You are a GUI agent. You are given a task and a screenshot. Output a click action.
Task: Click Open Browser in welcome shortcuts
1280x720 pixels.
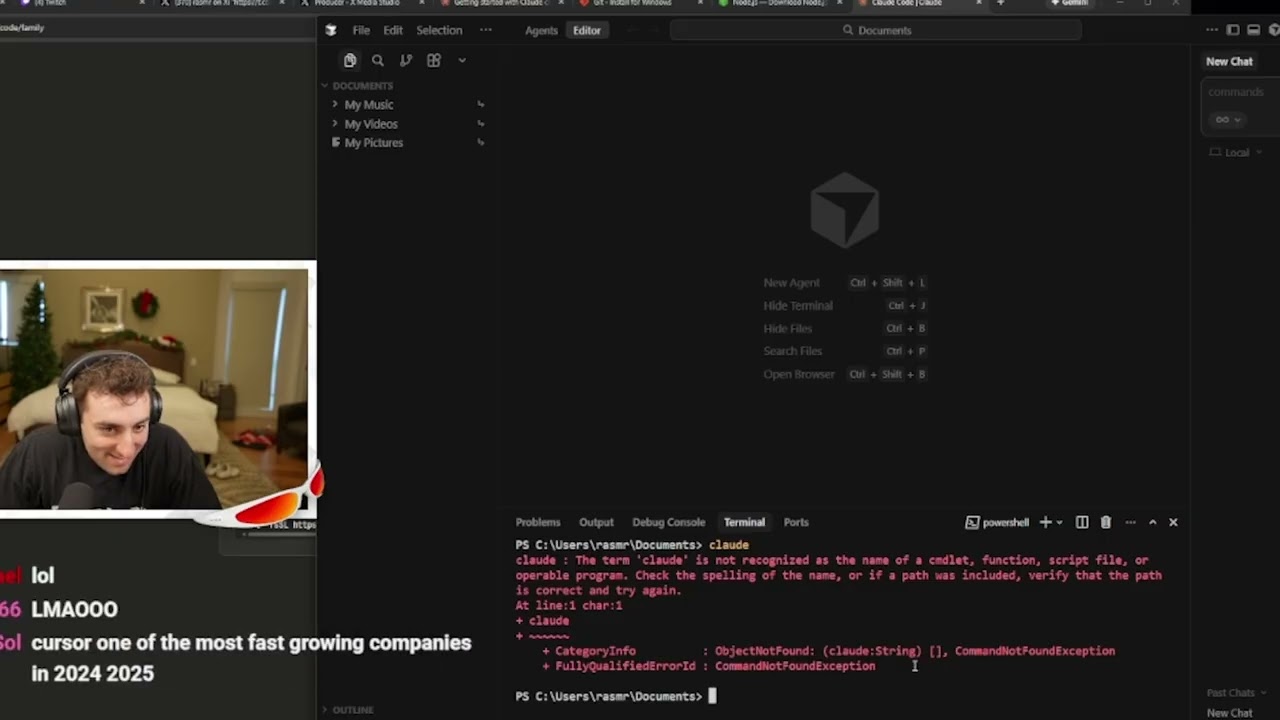798,374
